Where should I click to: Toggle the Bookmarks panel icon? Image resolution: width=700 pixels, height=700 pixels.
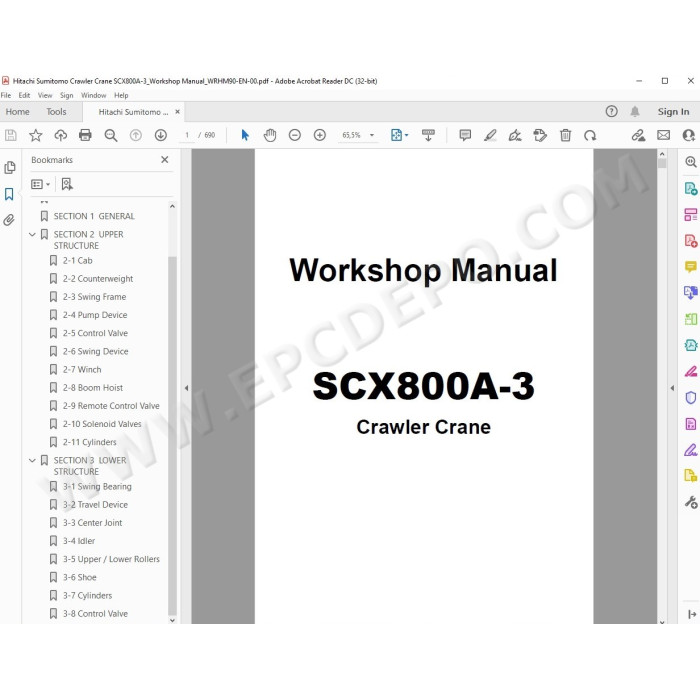click(x=9, y=194)
